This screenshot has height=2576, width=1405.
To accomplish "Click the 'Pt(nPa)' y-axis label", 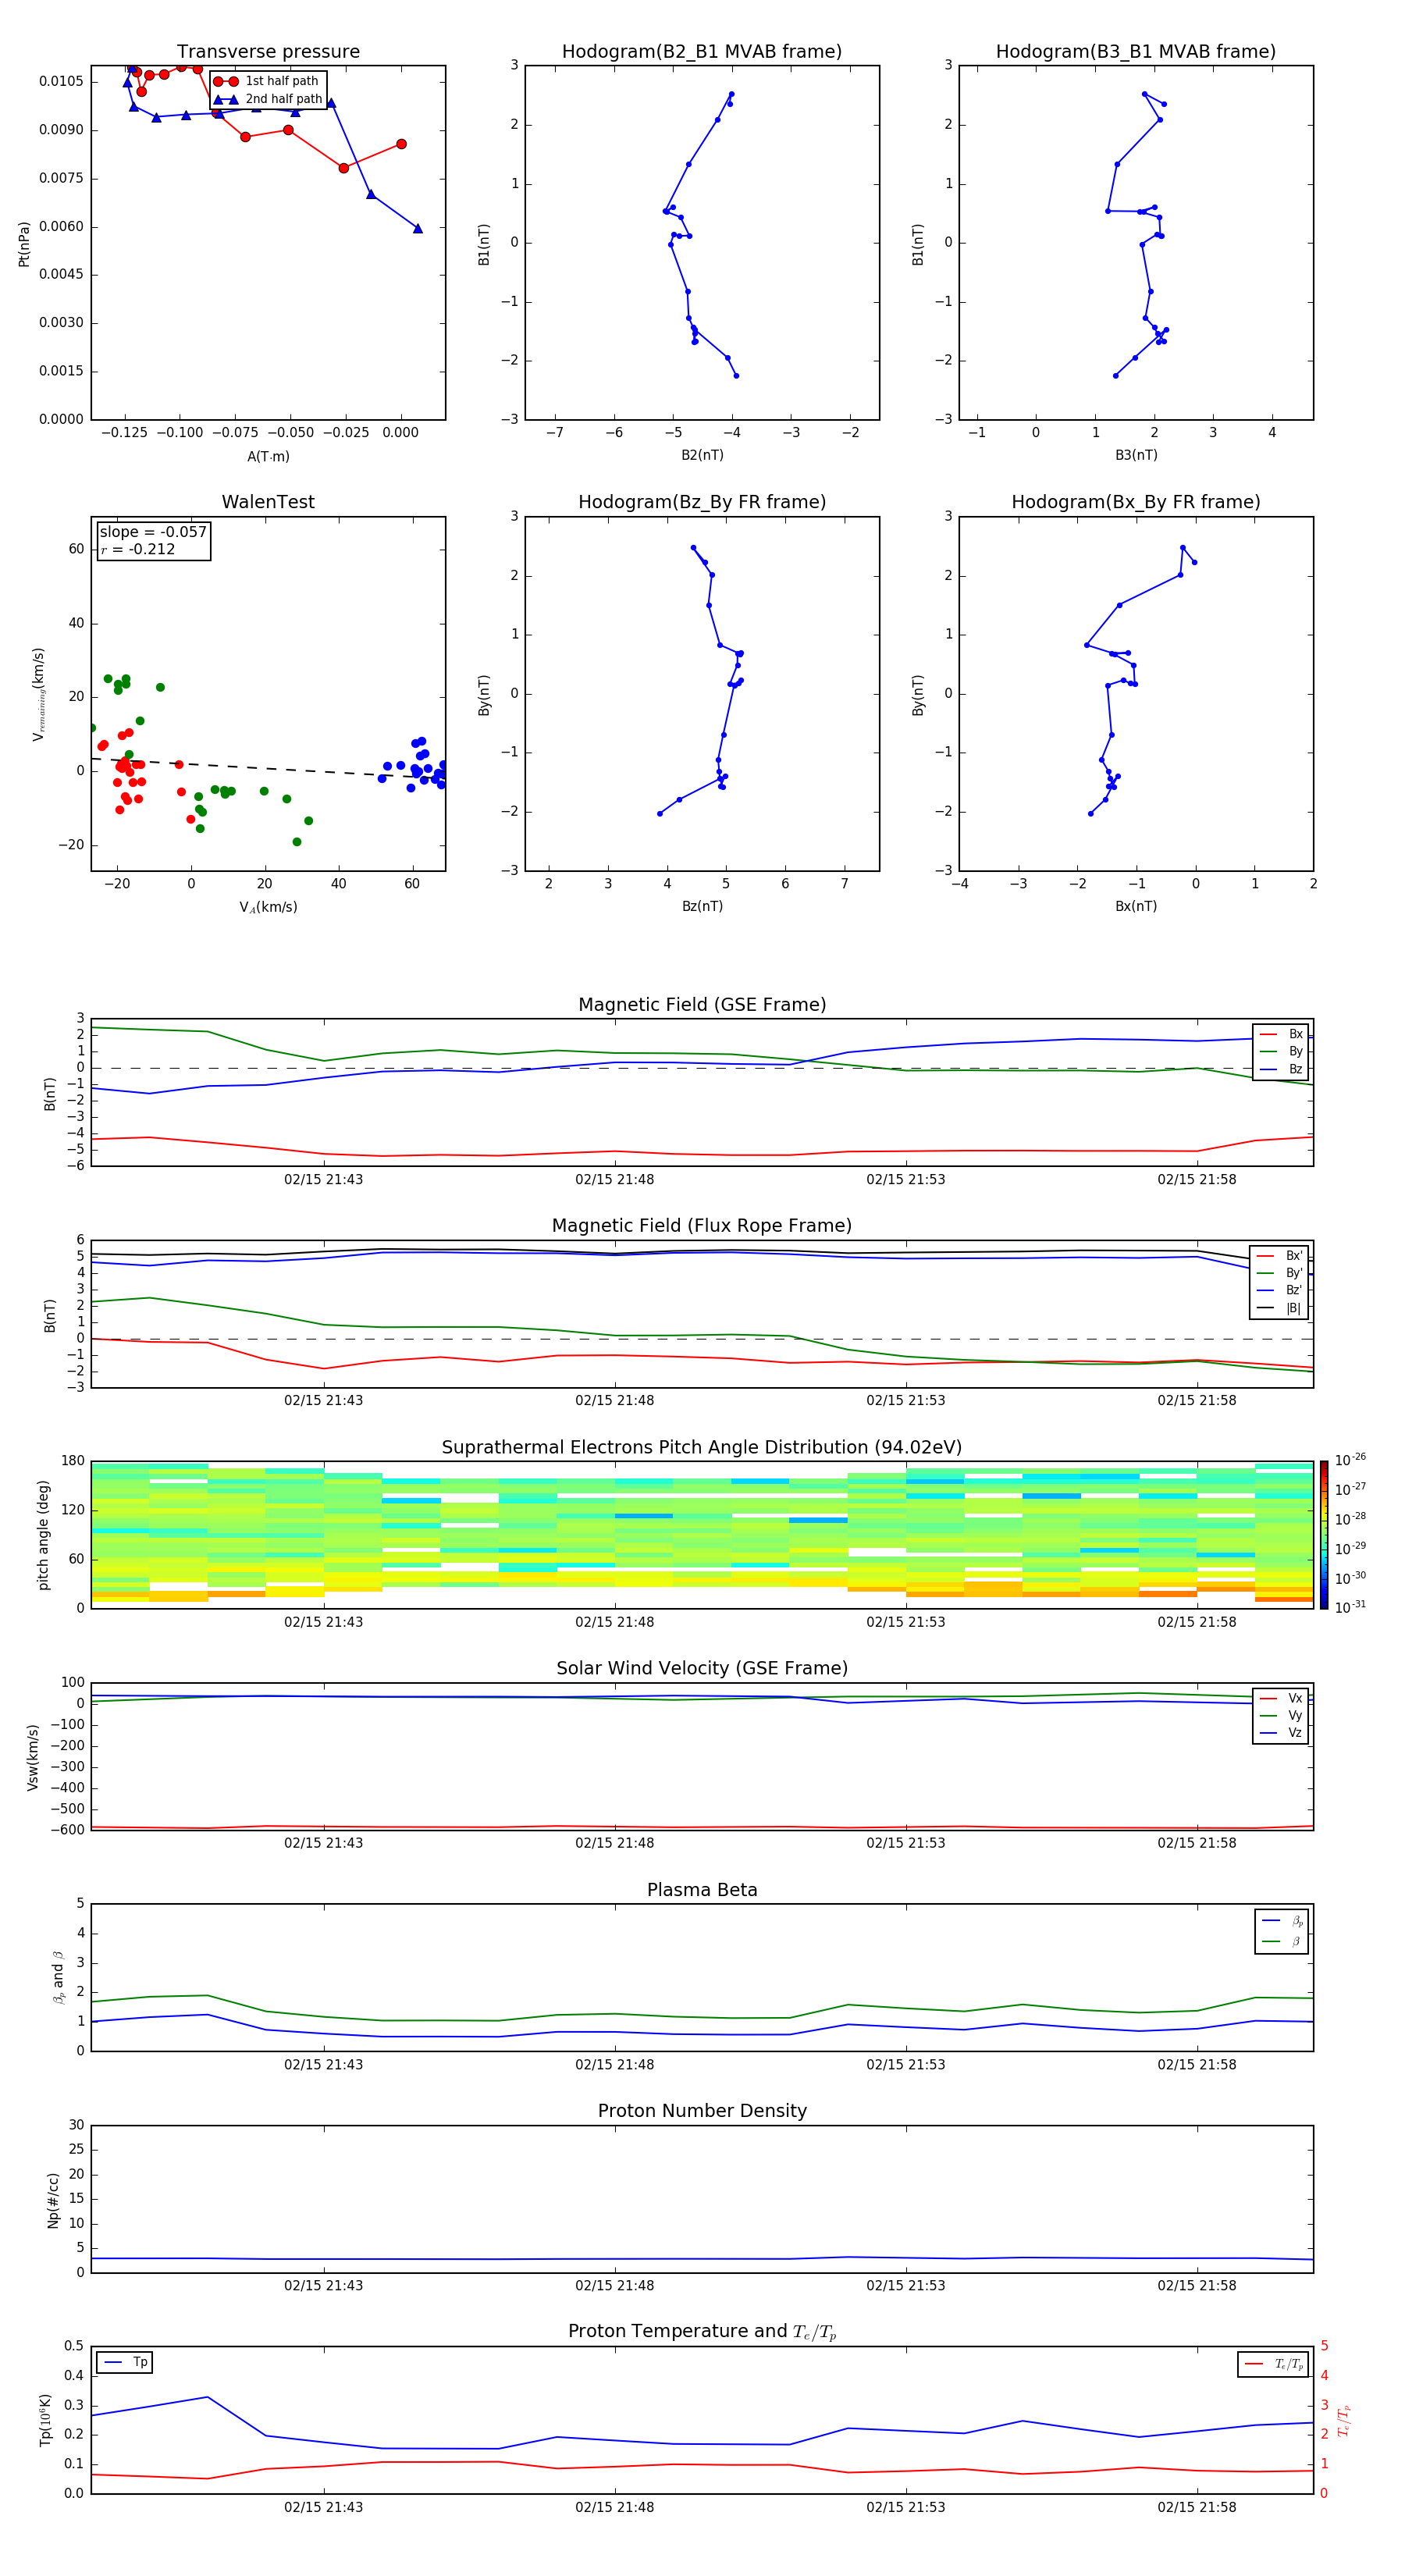I will point(24,243).
